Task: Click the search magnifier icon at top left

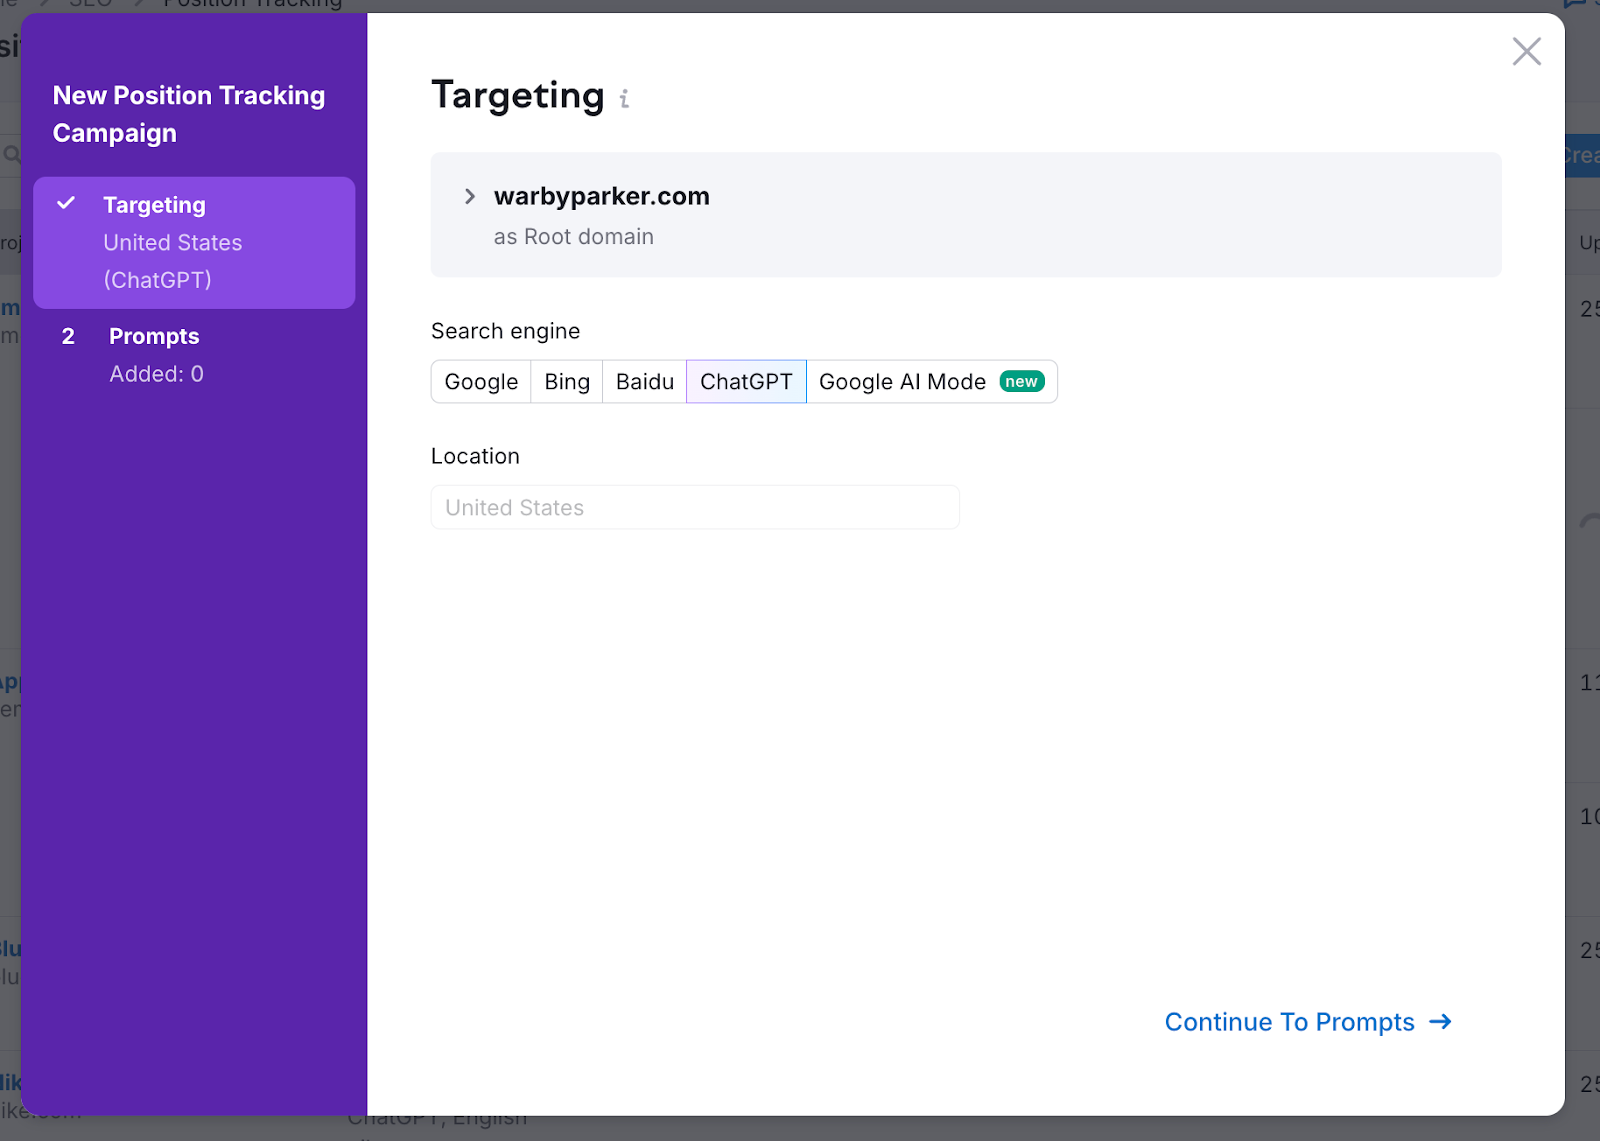Action: click(12, 155)
